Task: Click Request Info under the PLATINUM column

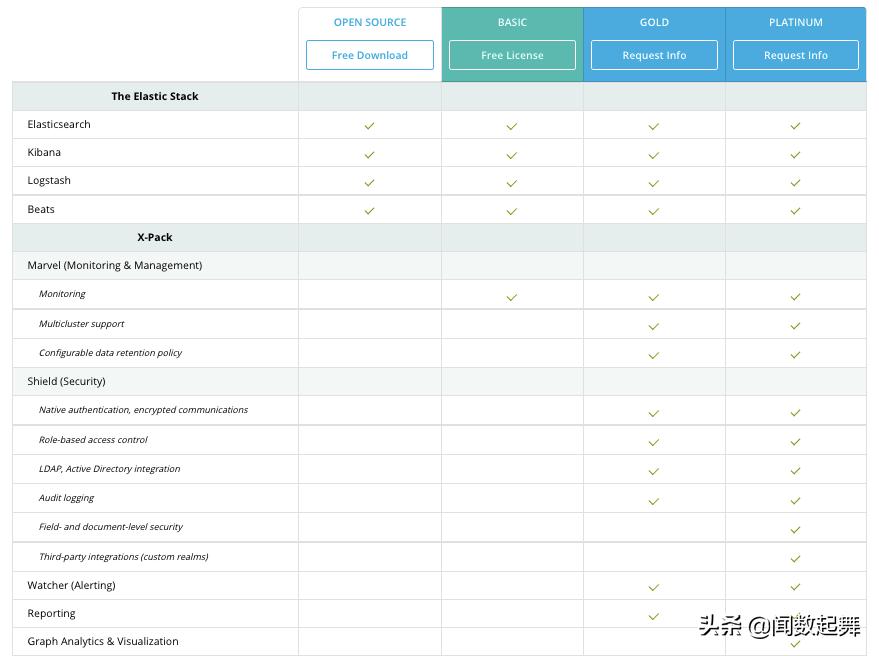Action: [795, 55]
